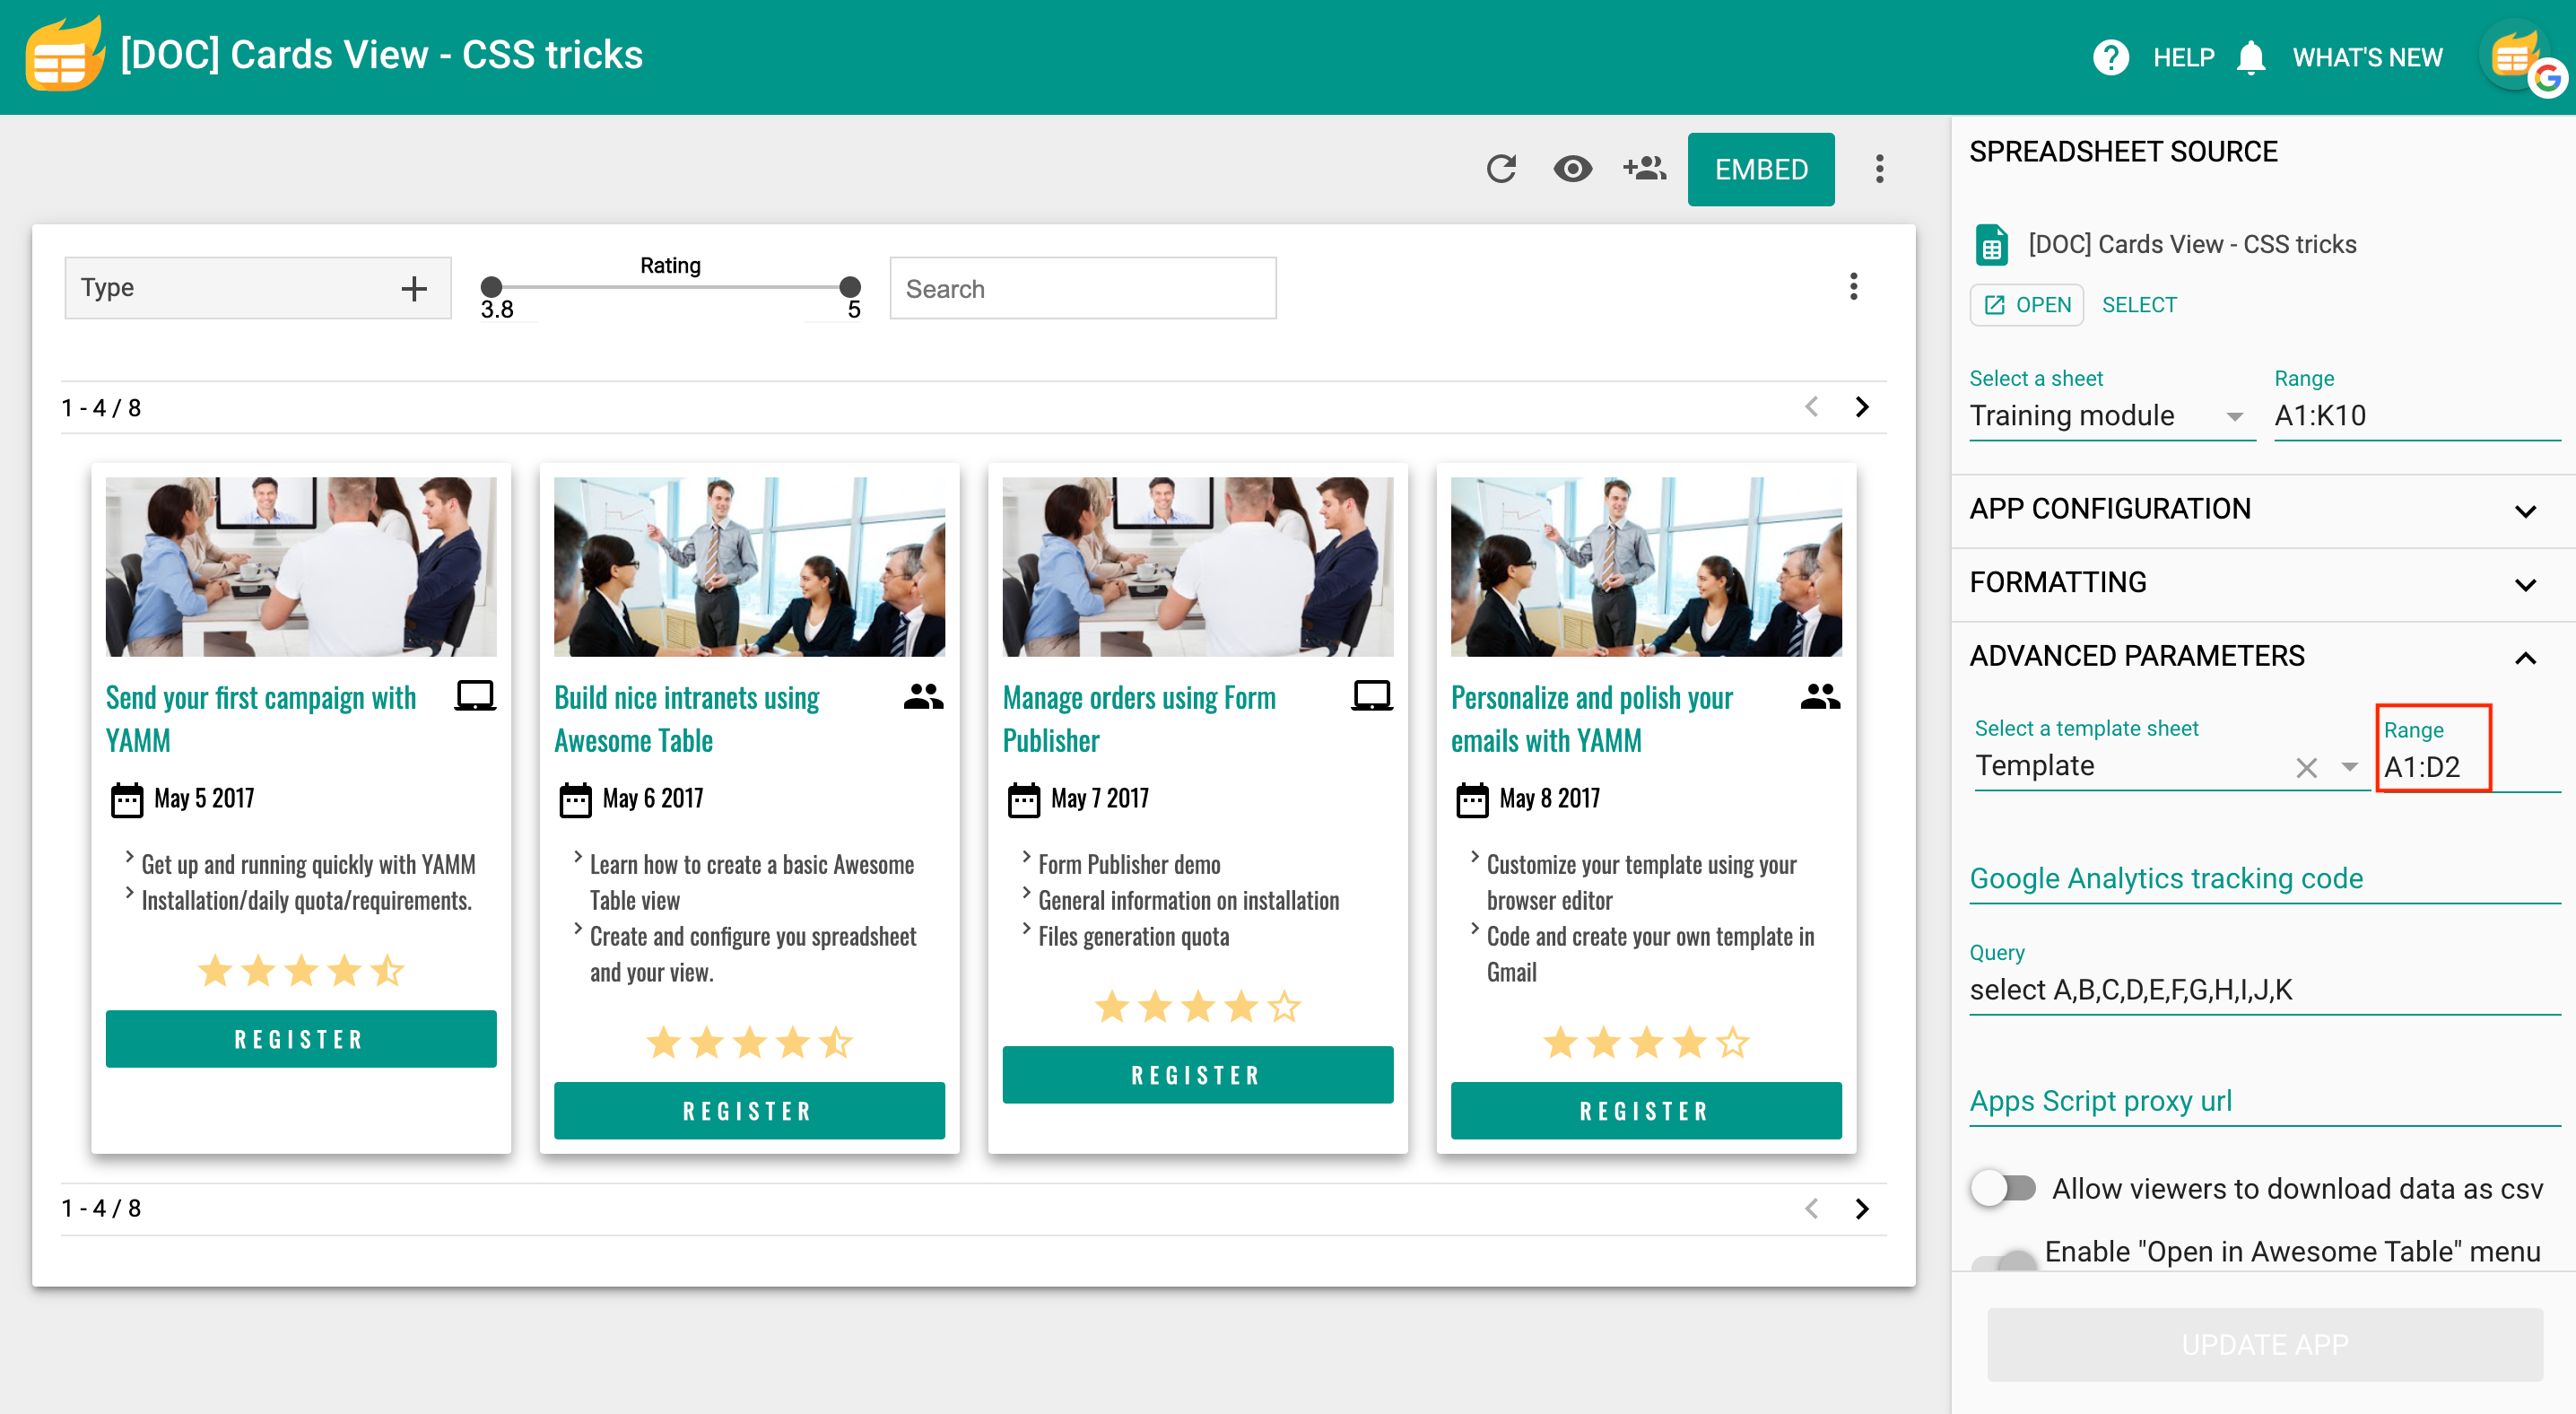This screenshot has height=1414, width=2576.
Task: Click calendar icon next to May 7 2017
Action: click(1024, 800)
